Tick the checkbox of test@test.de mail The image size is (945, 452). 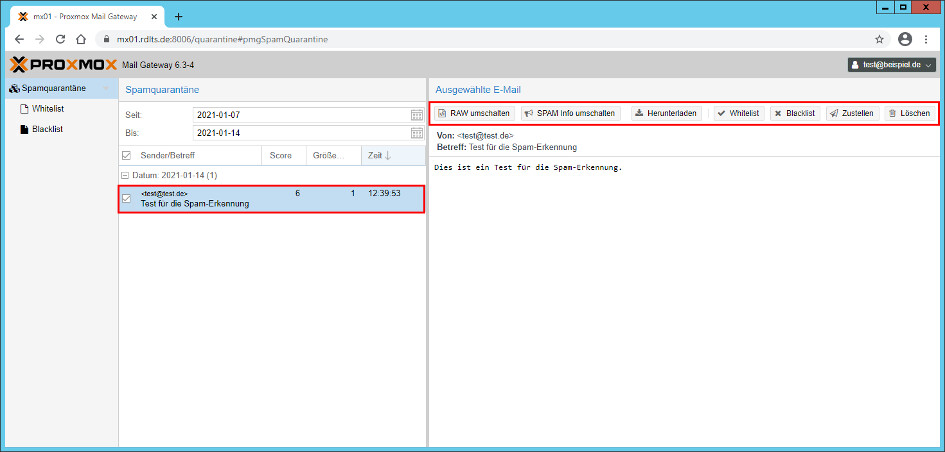tap(126, 198)
